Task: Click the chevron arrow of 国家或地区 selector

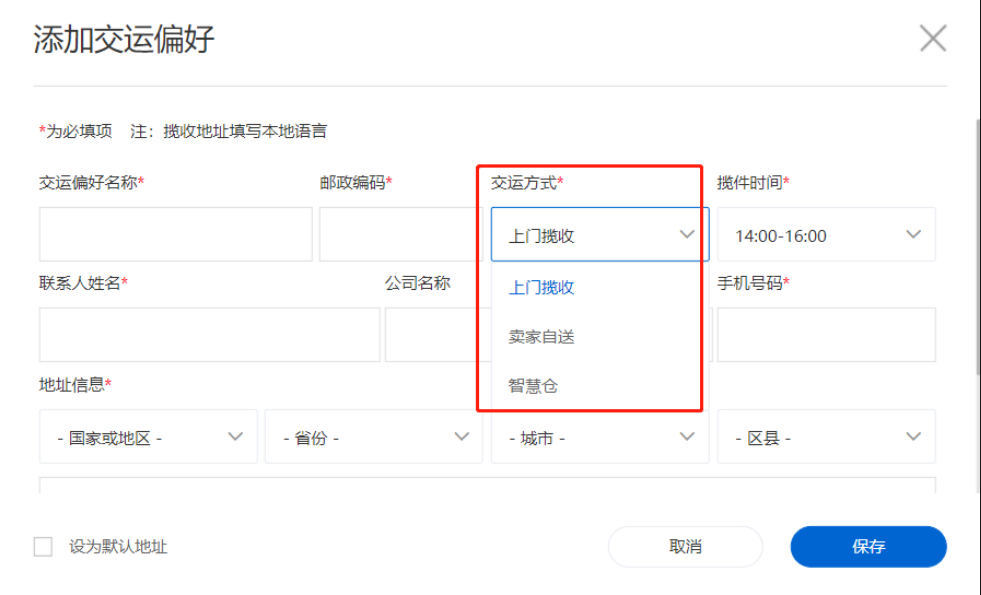Action: click(235, 437)
